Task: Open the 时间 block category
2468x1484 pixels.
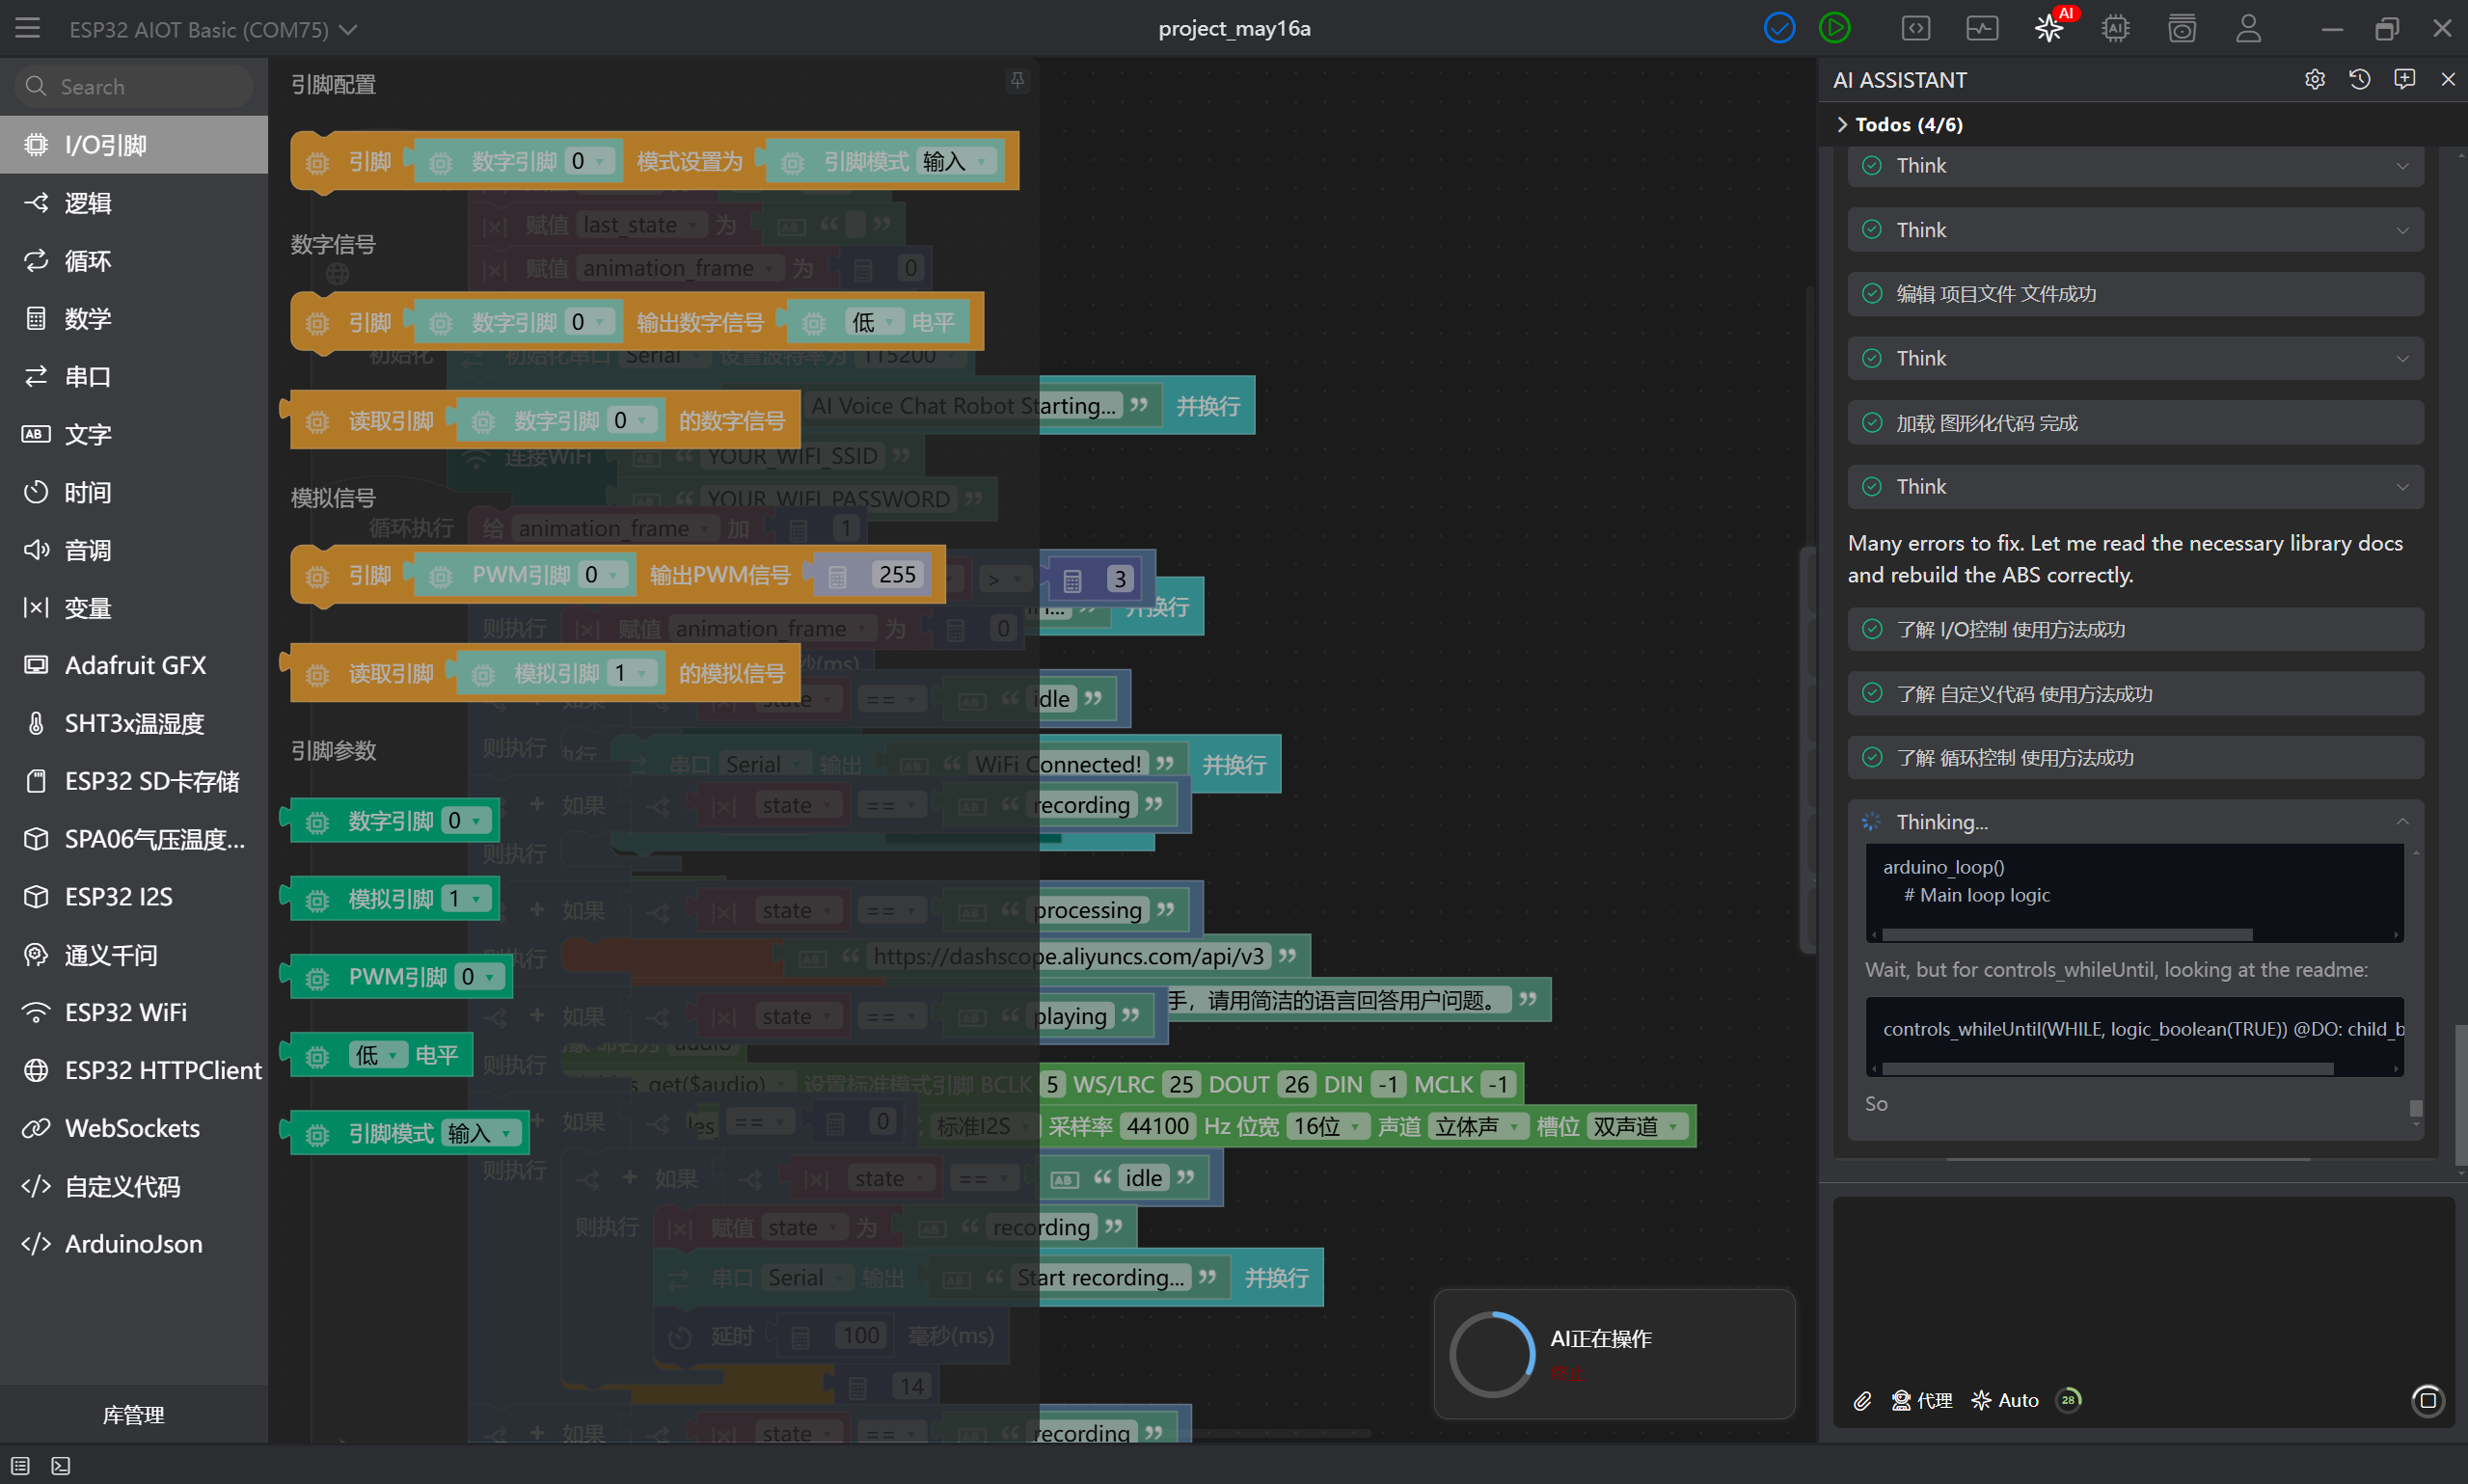Action: 134,492
